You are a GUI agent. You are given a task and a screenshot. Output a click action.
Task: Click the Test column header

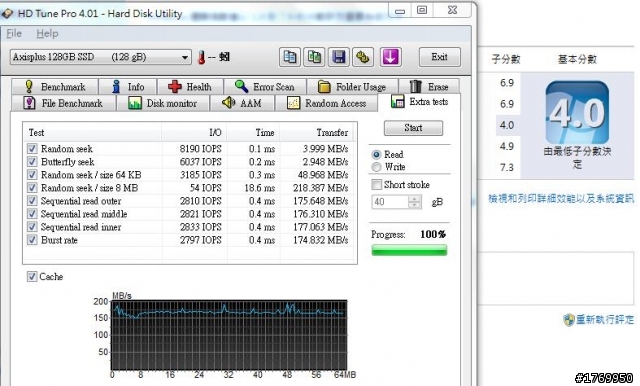pyautogui.click(x=92, y=133)
